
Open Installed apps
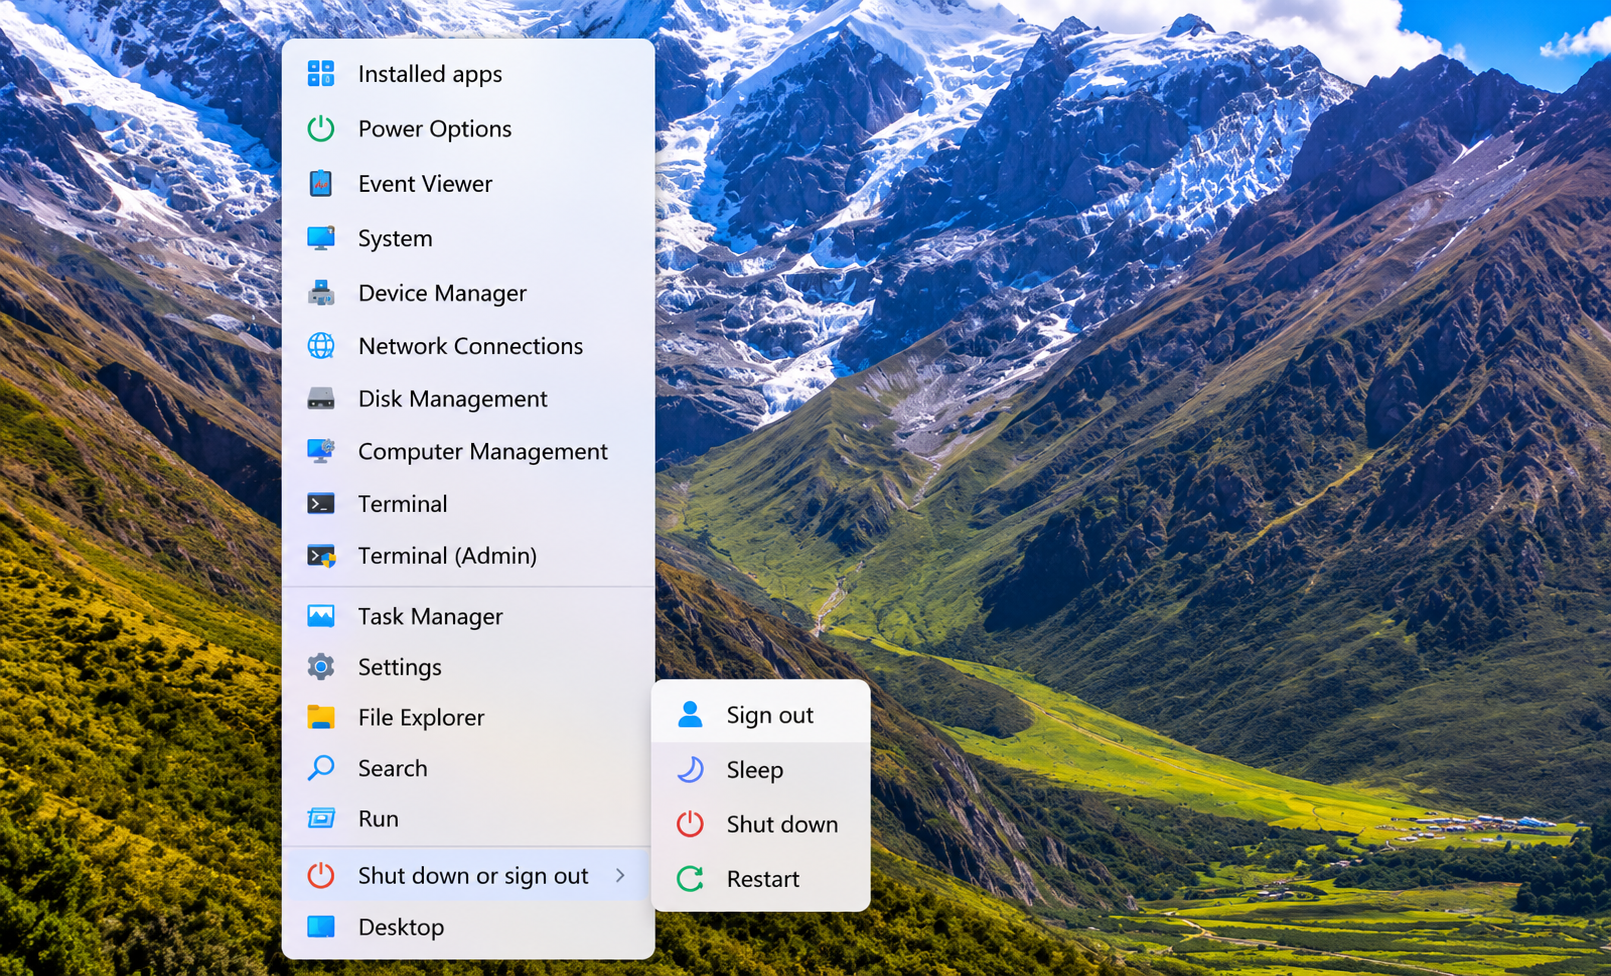click(468, 73)
